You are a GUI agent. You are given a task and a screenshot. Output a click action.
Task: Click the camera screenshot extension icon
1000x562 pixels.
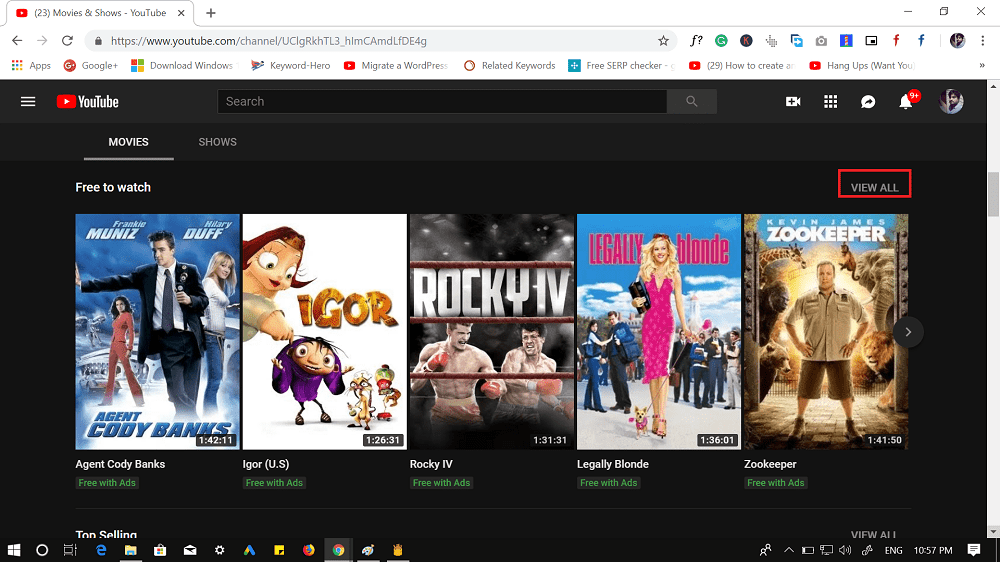(x=821, y=41)
